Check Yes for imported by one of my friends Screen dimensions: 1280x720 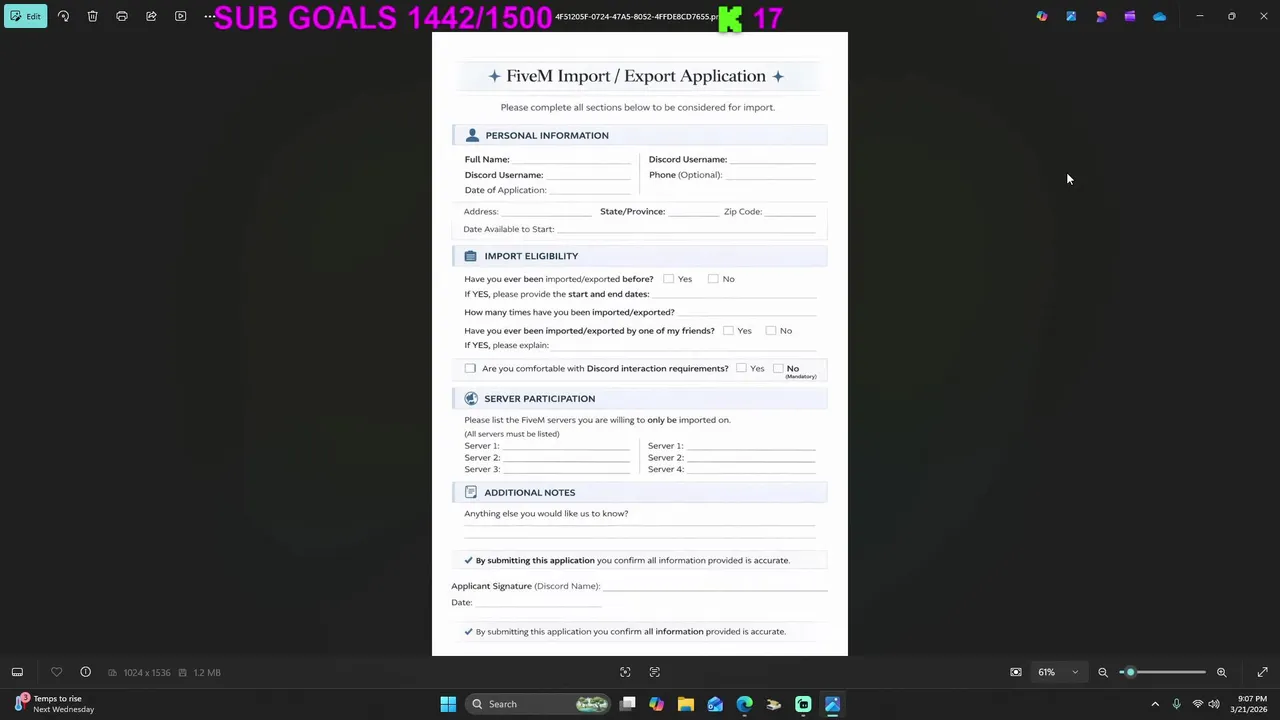pos(728,330)
